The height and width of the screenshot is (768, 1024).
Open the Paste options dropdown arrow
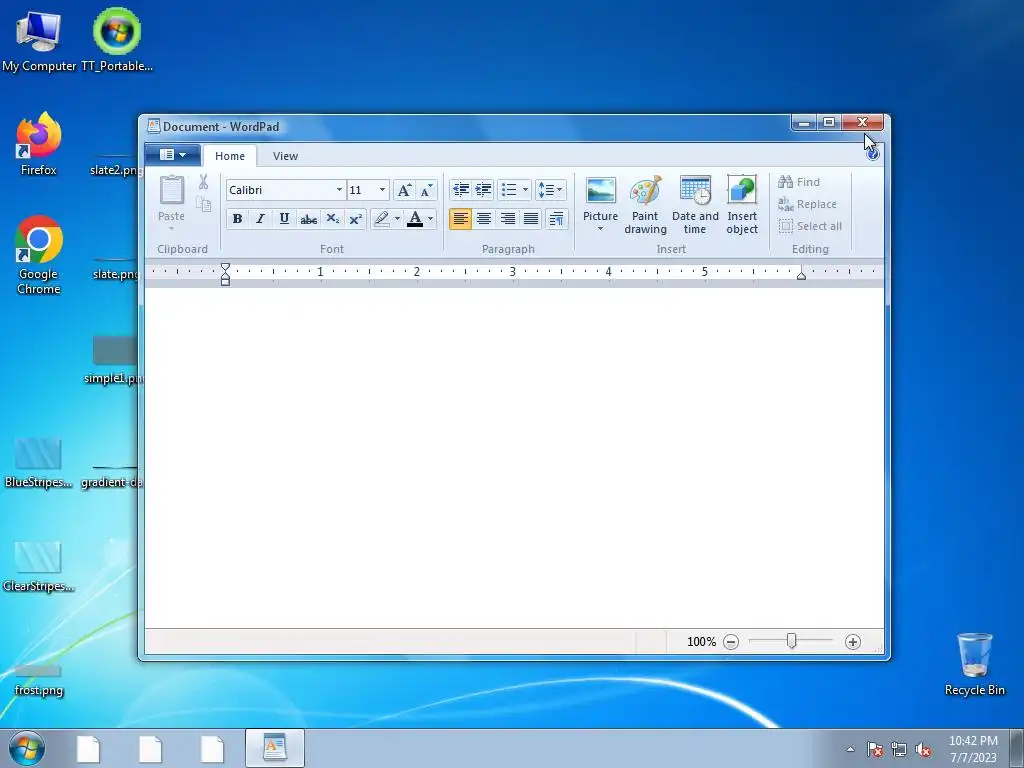tap(172, 228)
